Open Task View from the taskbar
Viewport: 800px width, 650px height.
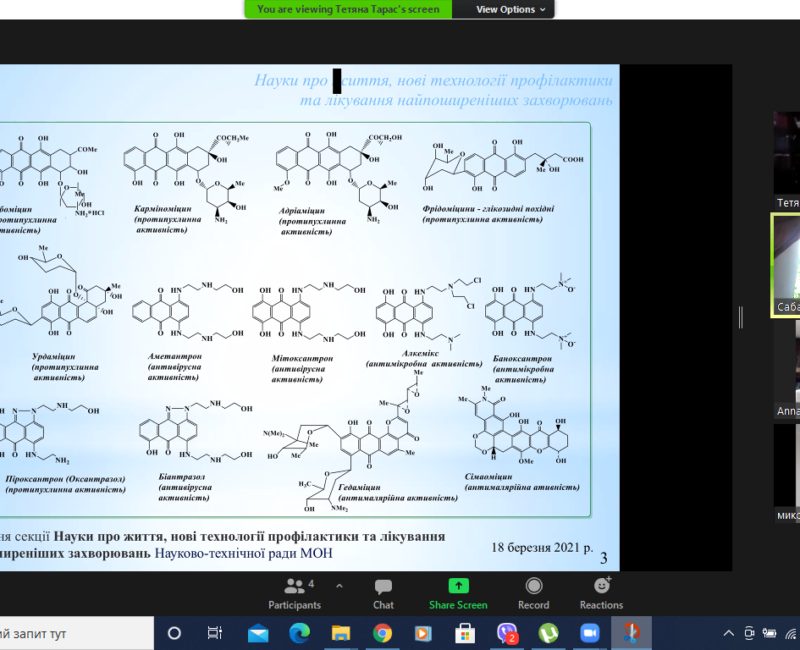215,633
